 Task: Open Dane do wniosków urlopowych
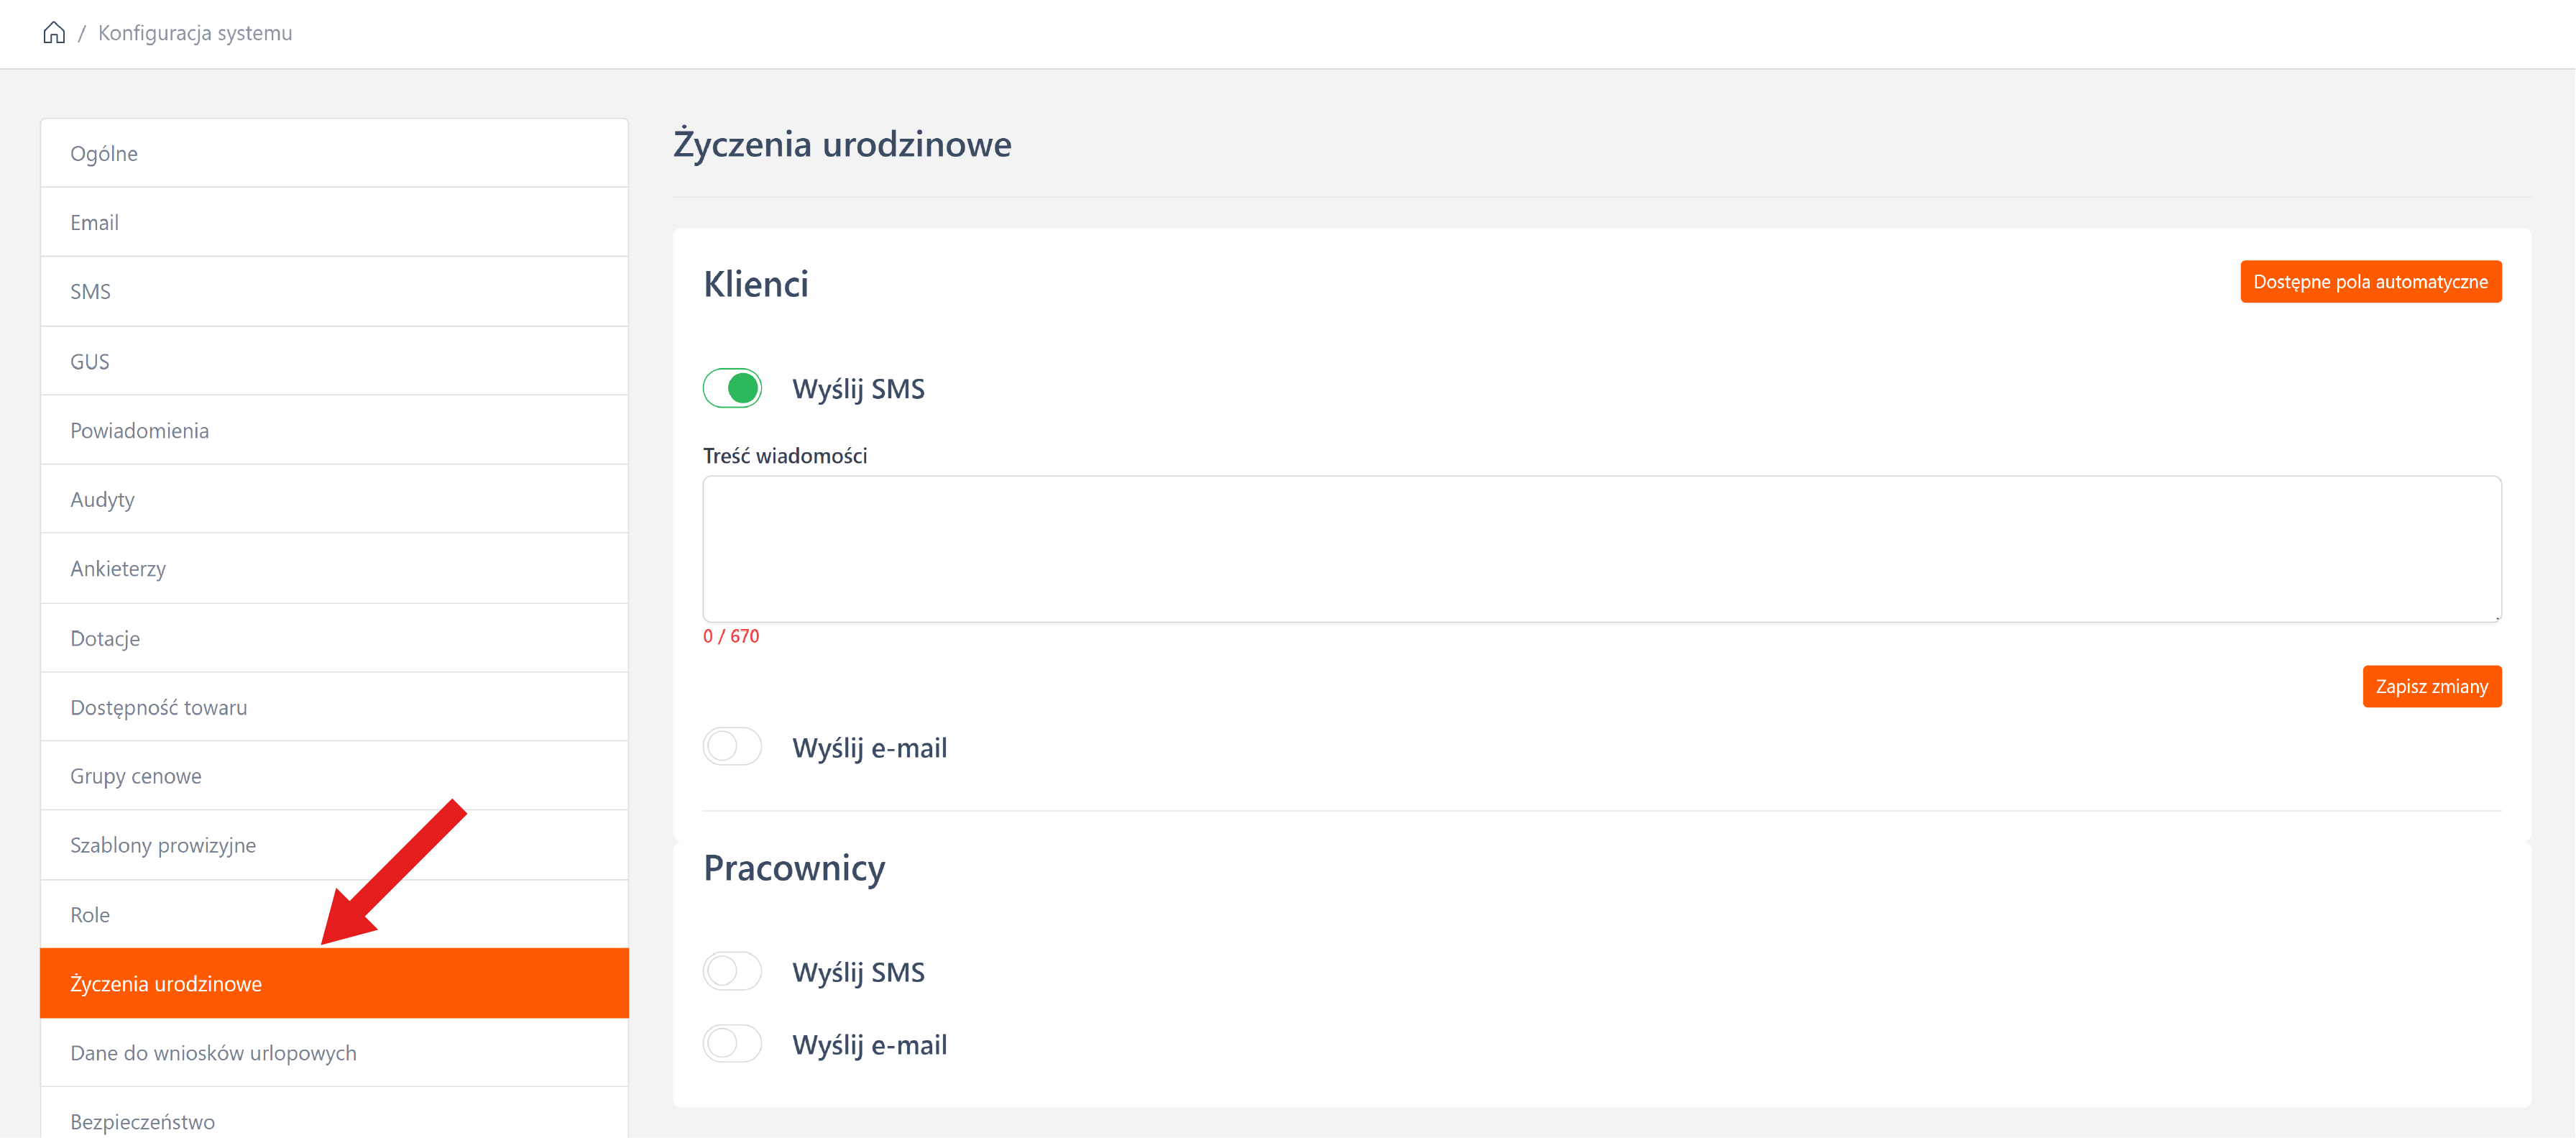pos(213,1053)
